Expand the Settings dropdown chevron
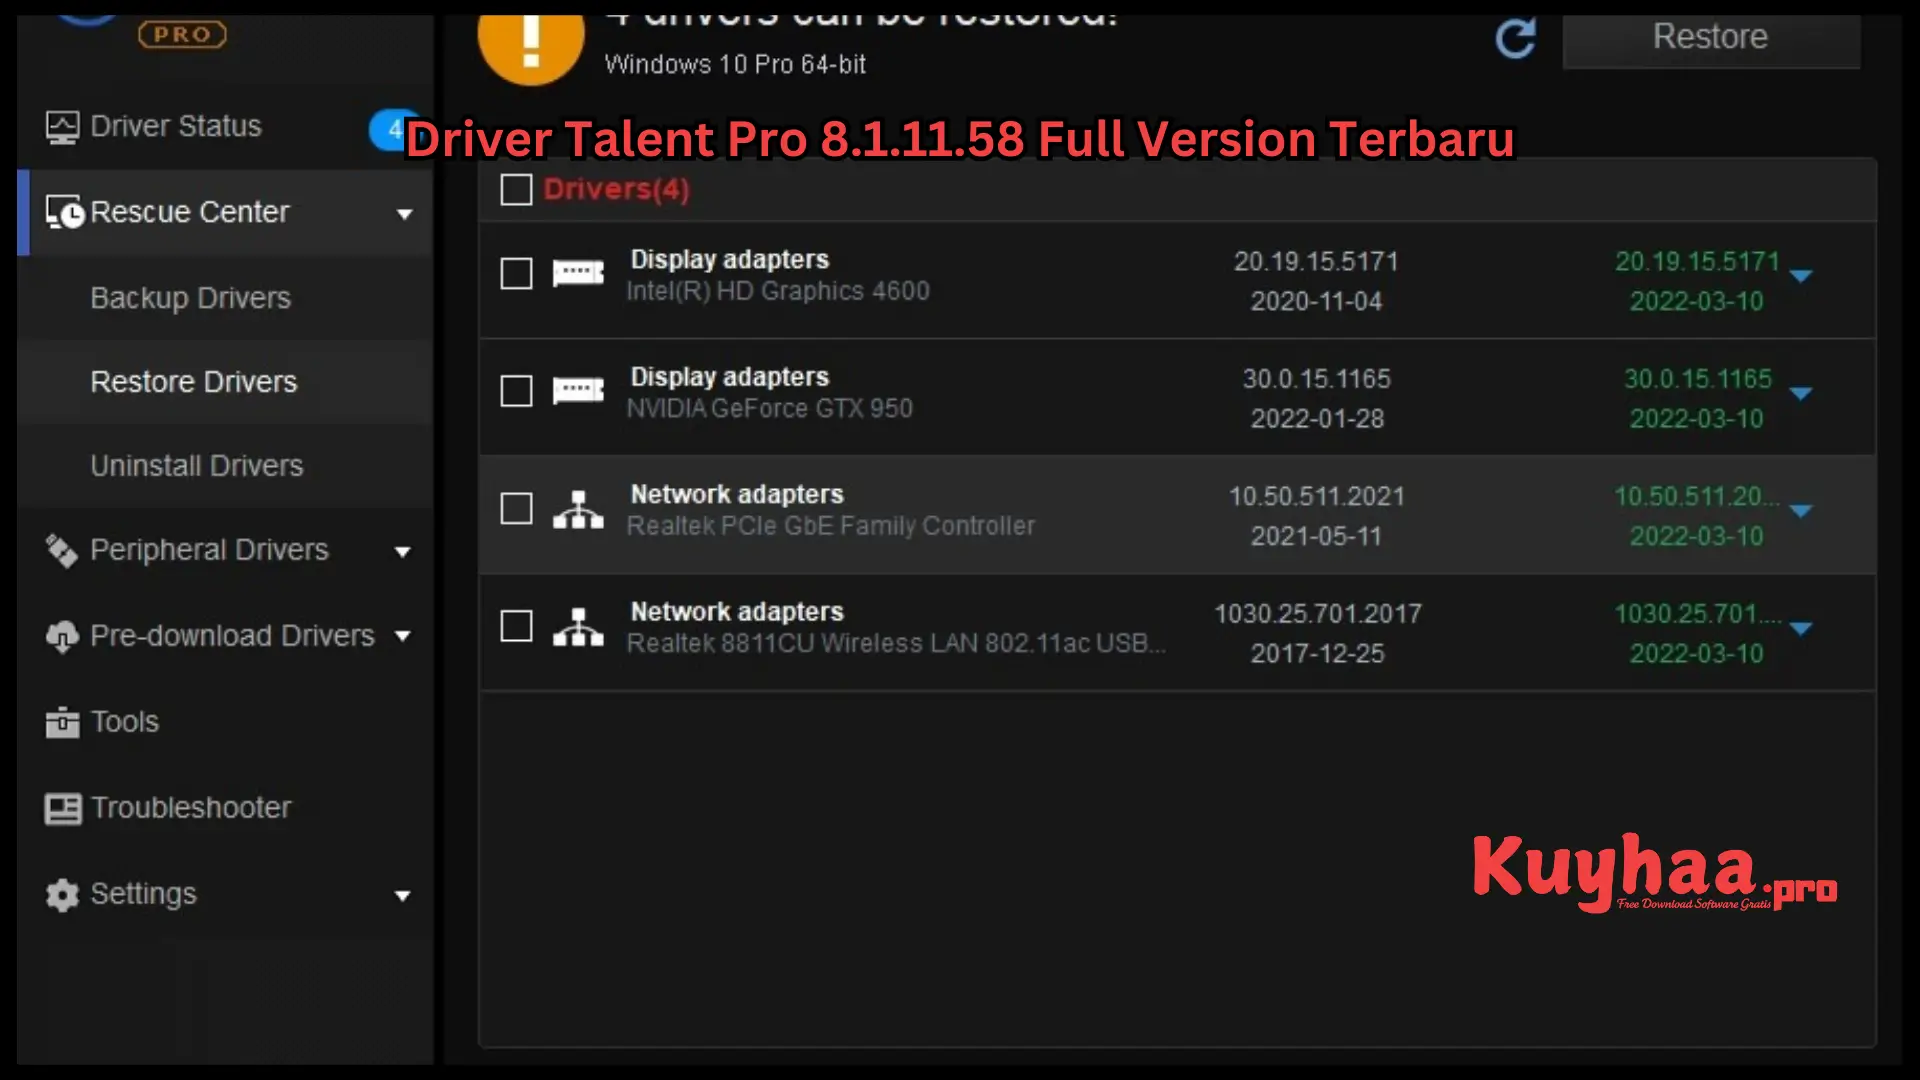 tap(405, 895)
